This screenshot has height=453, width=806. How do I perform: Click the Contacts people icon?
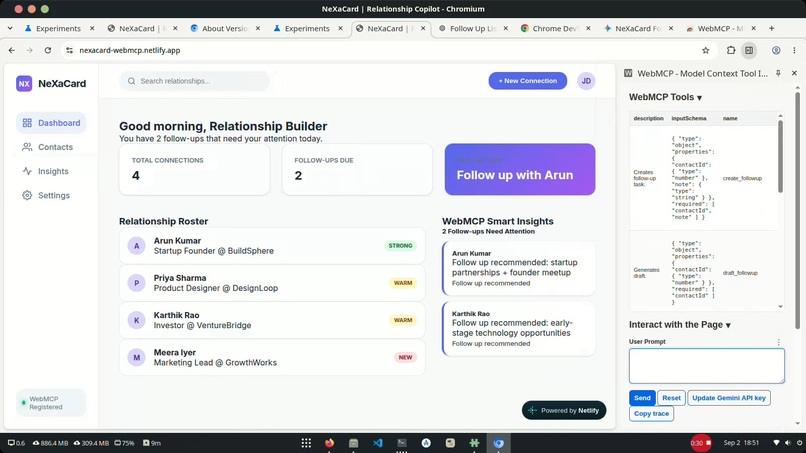(27, 147)
